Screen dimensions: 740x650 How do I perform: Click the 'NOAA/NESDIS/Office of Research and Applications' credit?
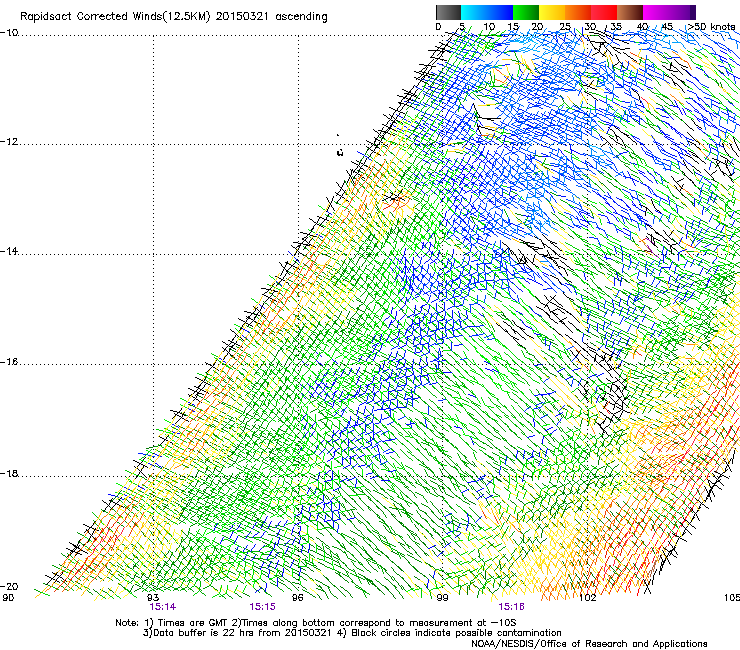point(589,644)
